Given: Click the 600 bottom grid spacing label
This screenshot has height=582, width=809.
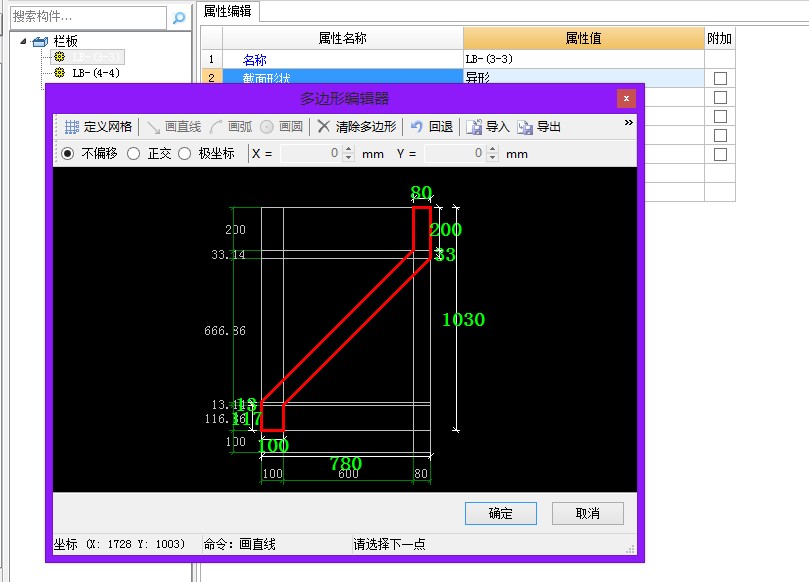Looking at the screenshot, I should click(348, 474).
